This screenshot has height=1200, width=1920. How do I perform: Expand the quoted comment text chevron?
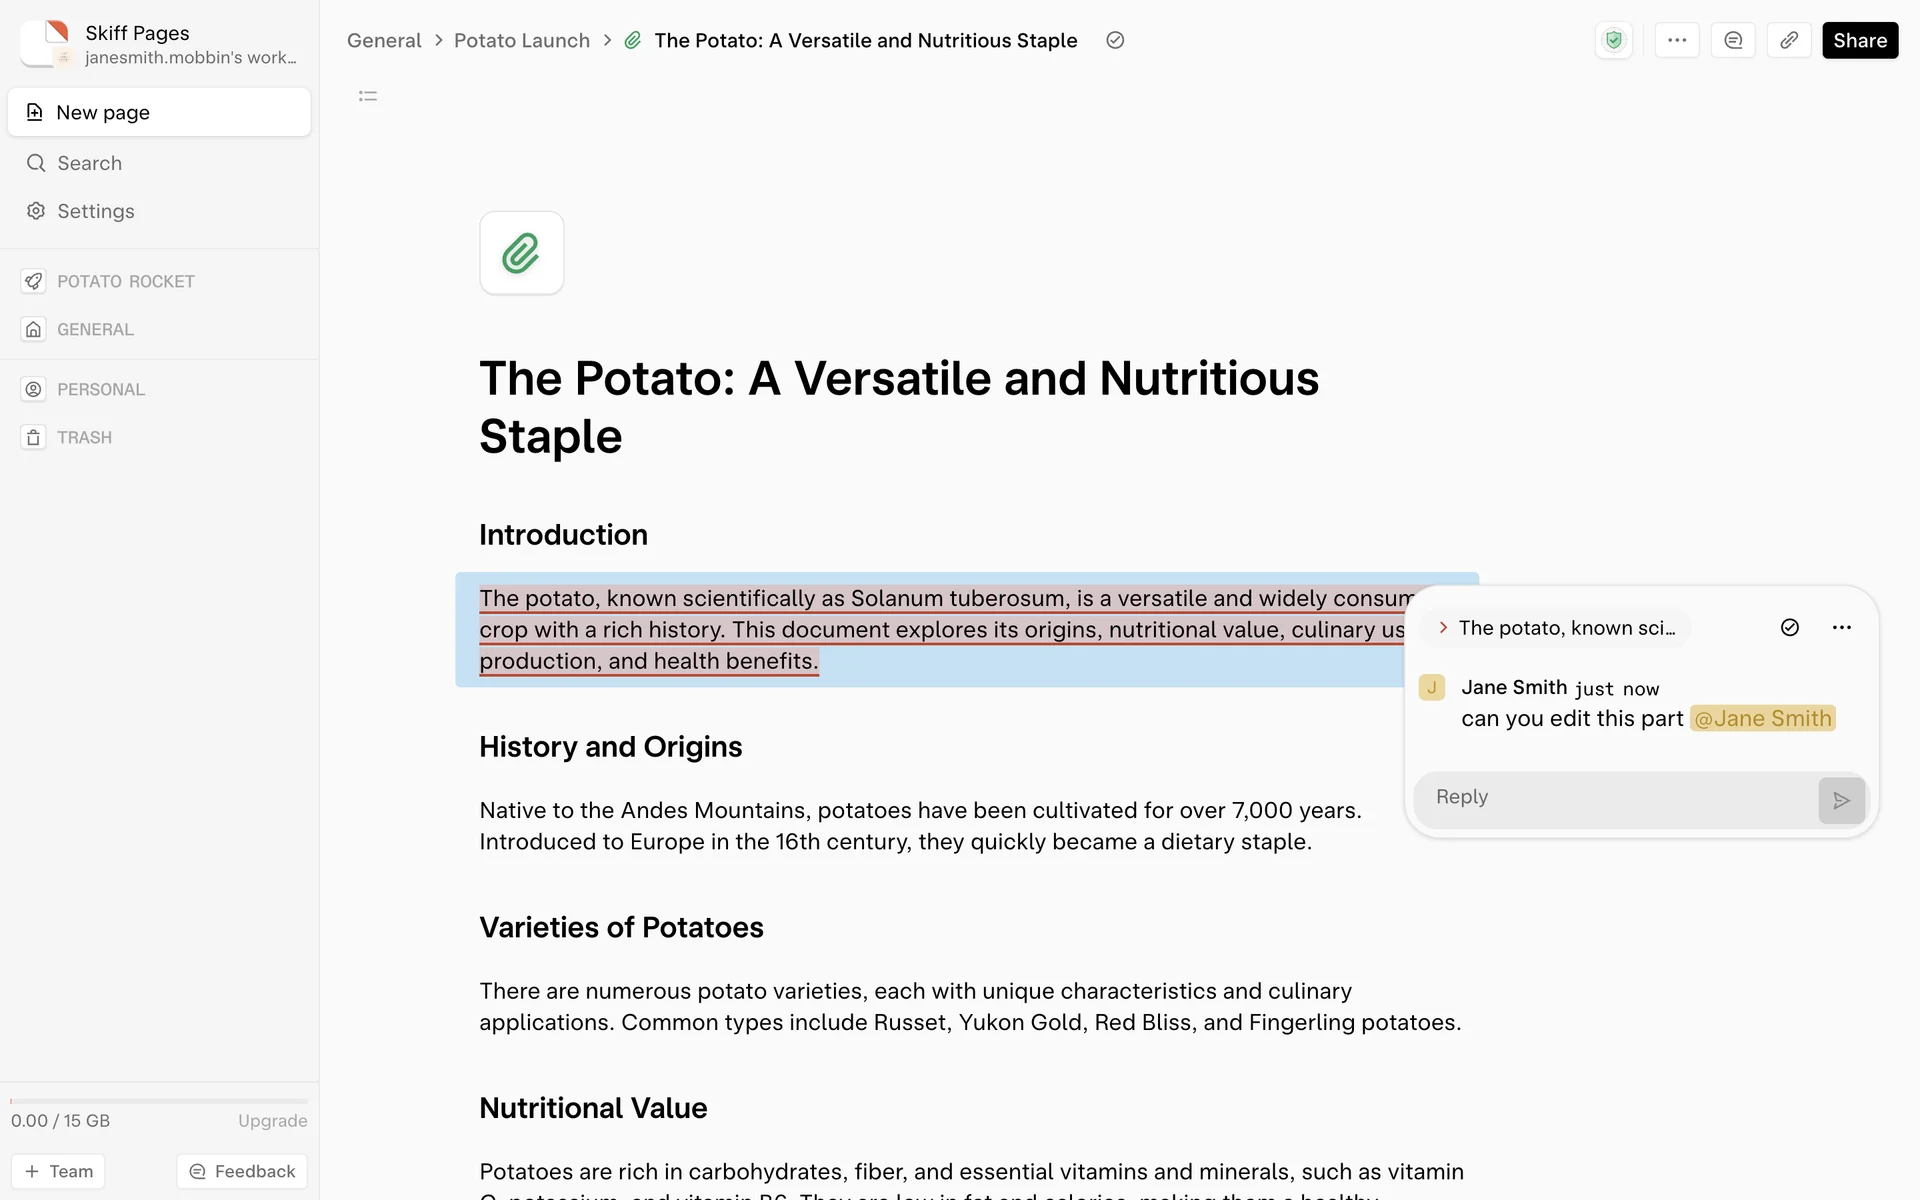click(1443, 627)
